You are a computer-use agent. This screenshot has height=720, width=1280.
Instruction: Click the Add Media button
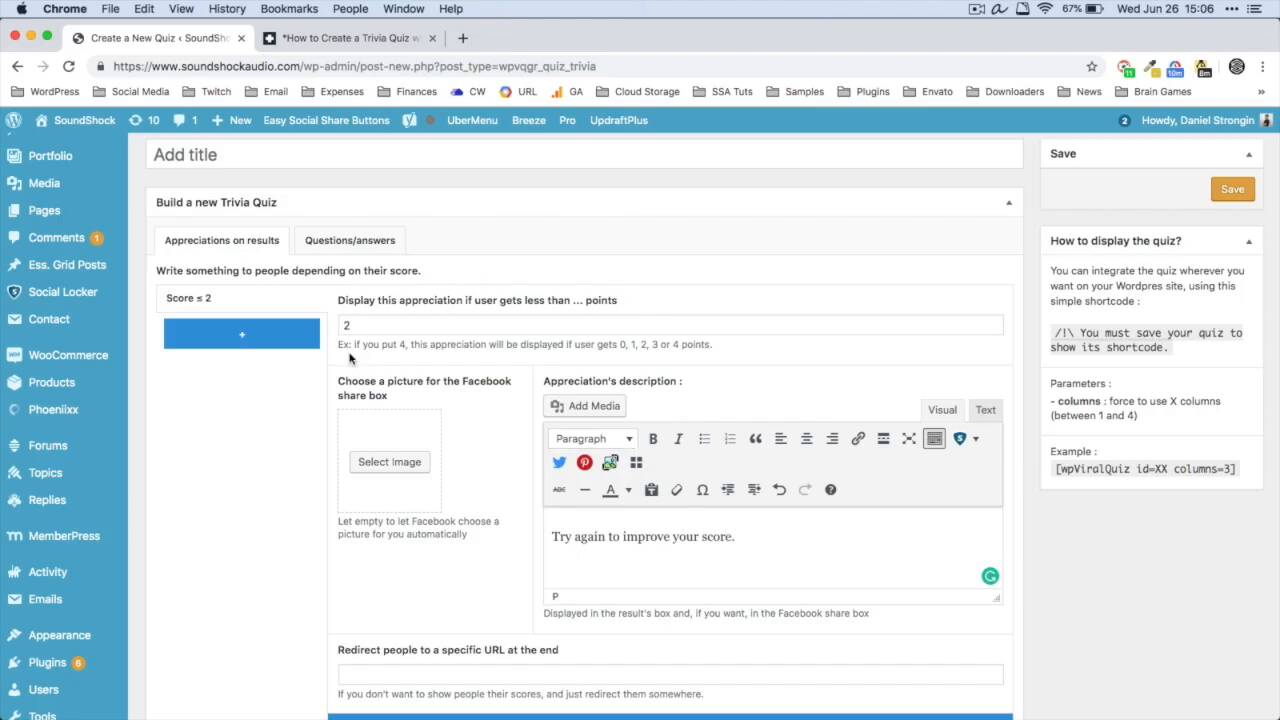[x=585, y=406]
